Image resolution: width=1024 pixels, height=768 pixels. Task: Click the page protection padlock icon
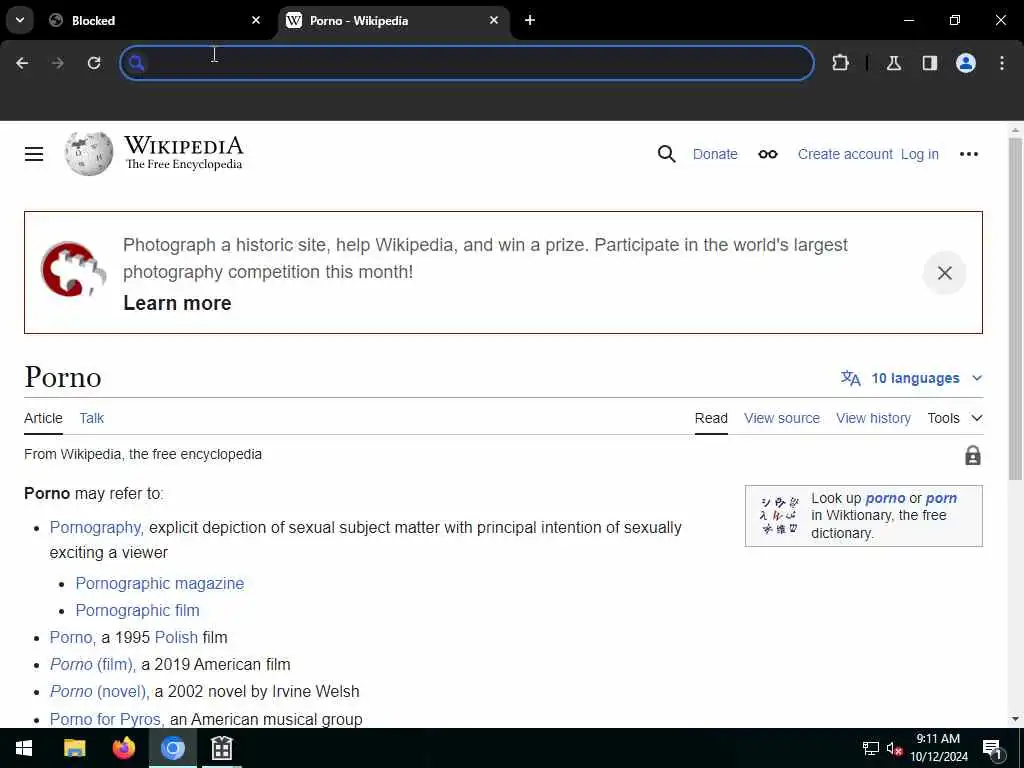click(x=972, y=455)
